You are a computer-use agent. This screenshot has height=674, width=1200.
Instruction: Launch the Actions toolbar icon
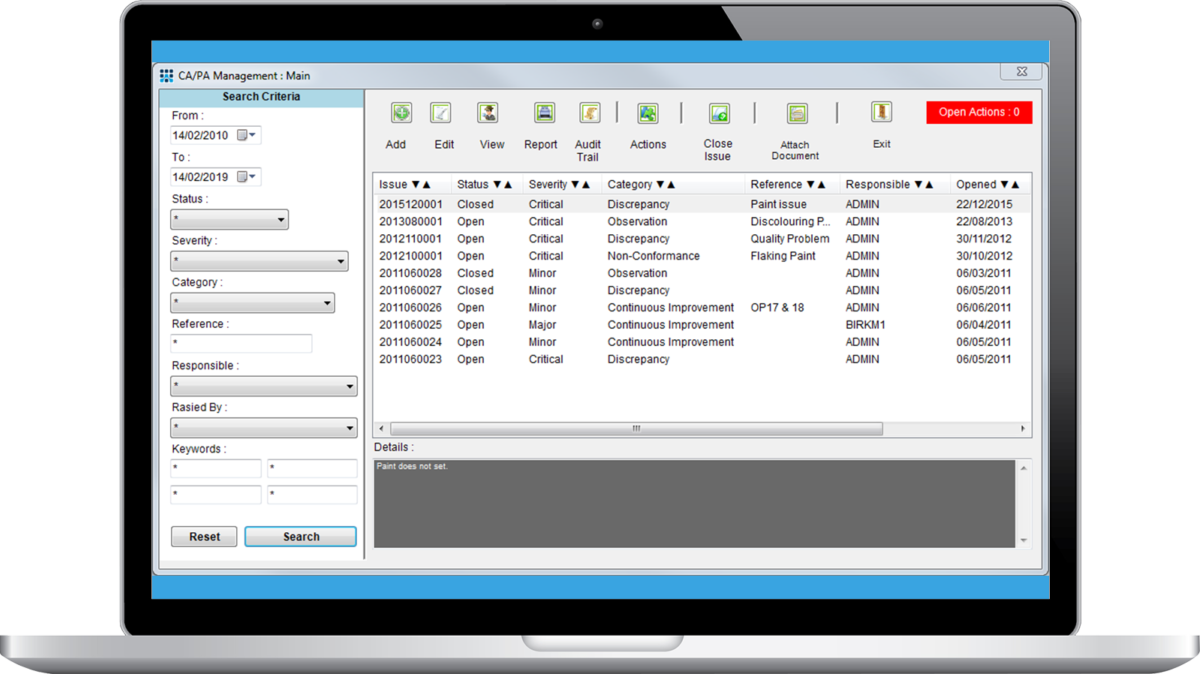[648, 113]
